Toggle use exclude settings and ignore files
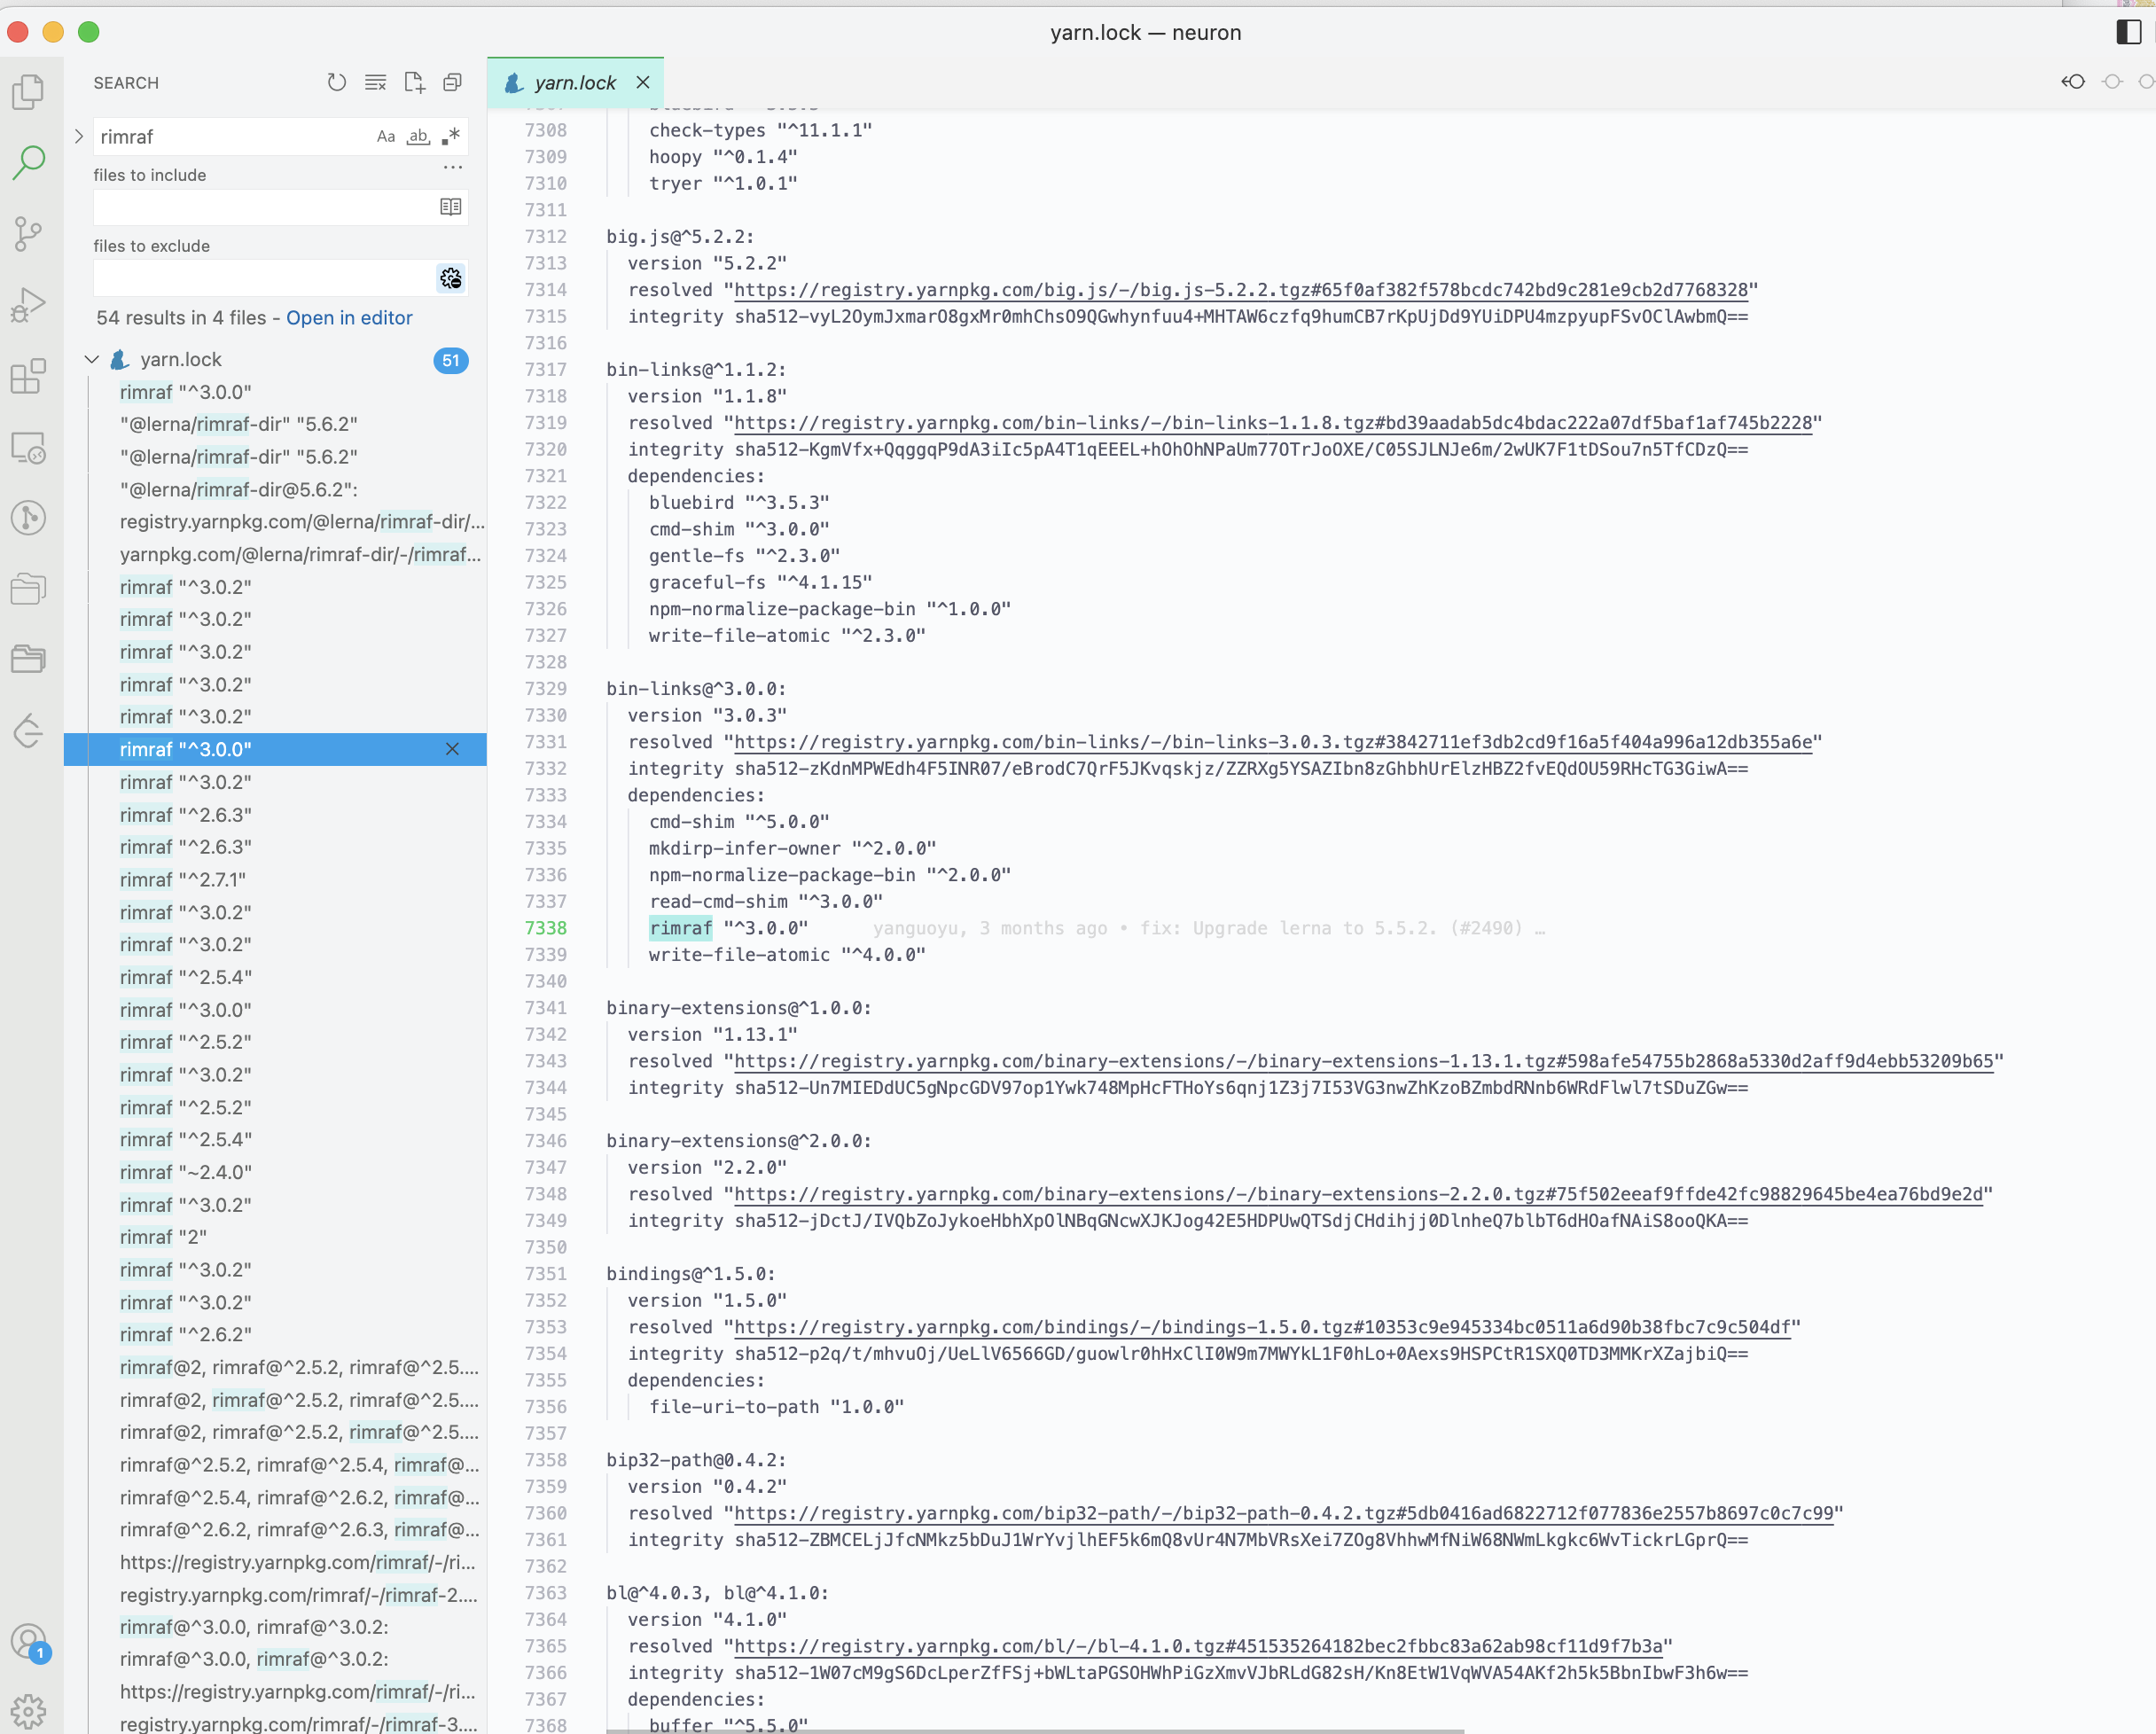 (x=451, y=278)
